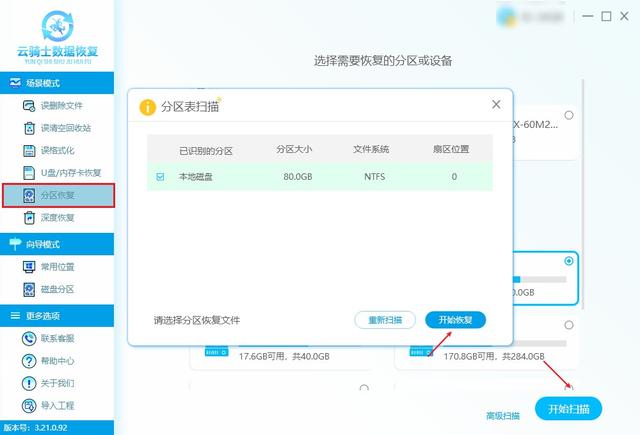640x435 pixels.
Task: Minimize the application window
Action: [587, 16]
